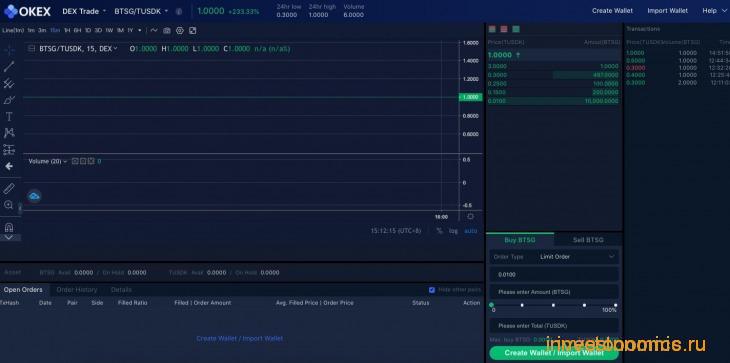Click the info icon next to BTSG/TUSDK
Image resolution: width=730 pixels, height=363 pixels.
[179, 12]
